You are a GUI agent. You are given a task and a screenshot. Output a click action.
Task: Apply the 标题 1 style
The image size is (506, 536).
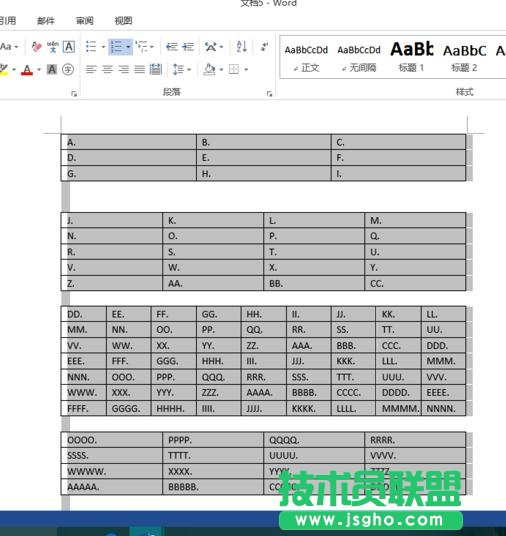pos(412,58)
